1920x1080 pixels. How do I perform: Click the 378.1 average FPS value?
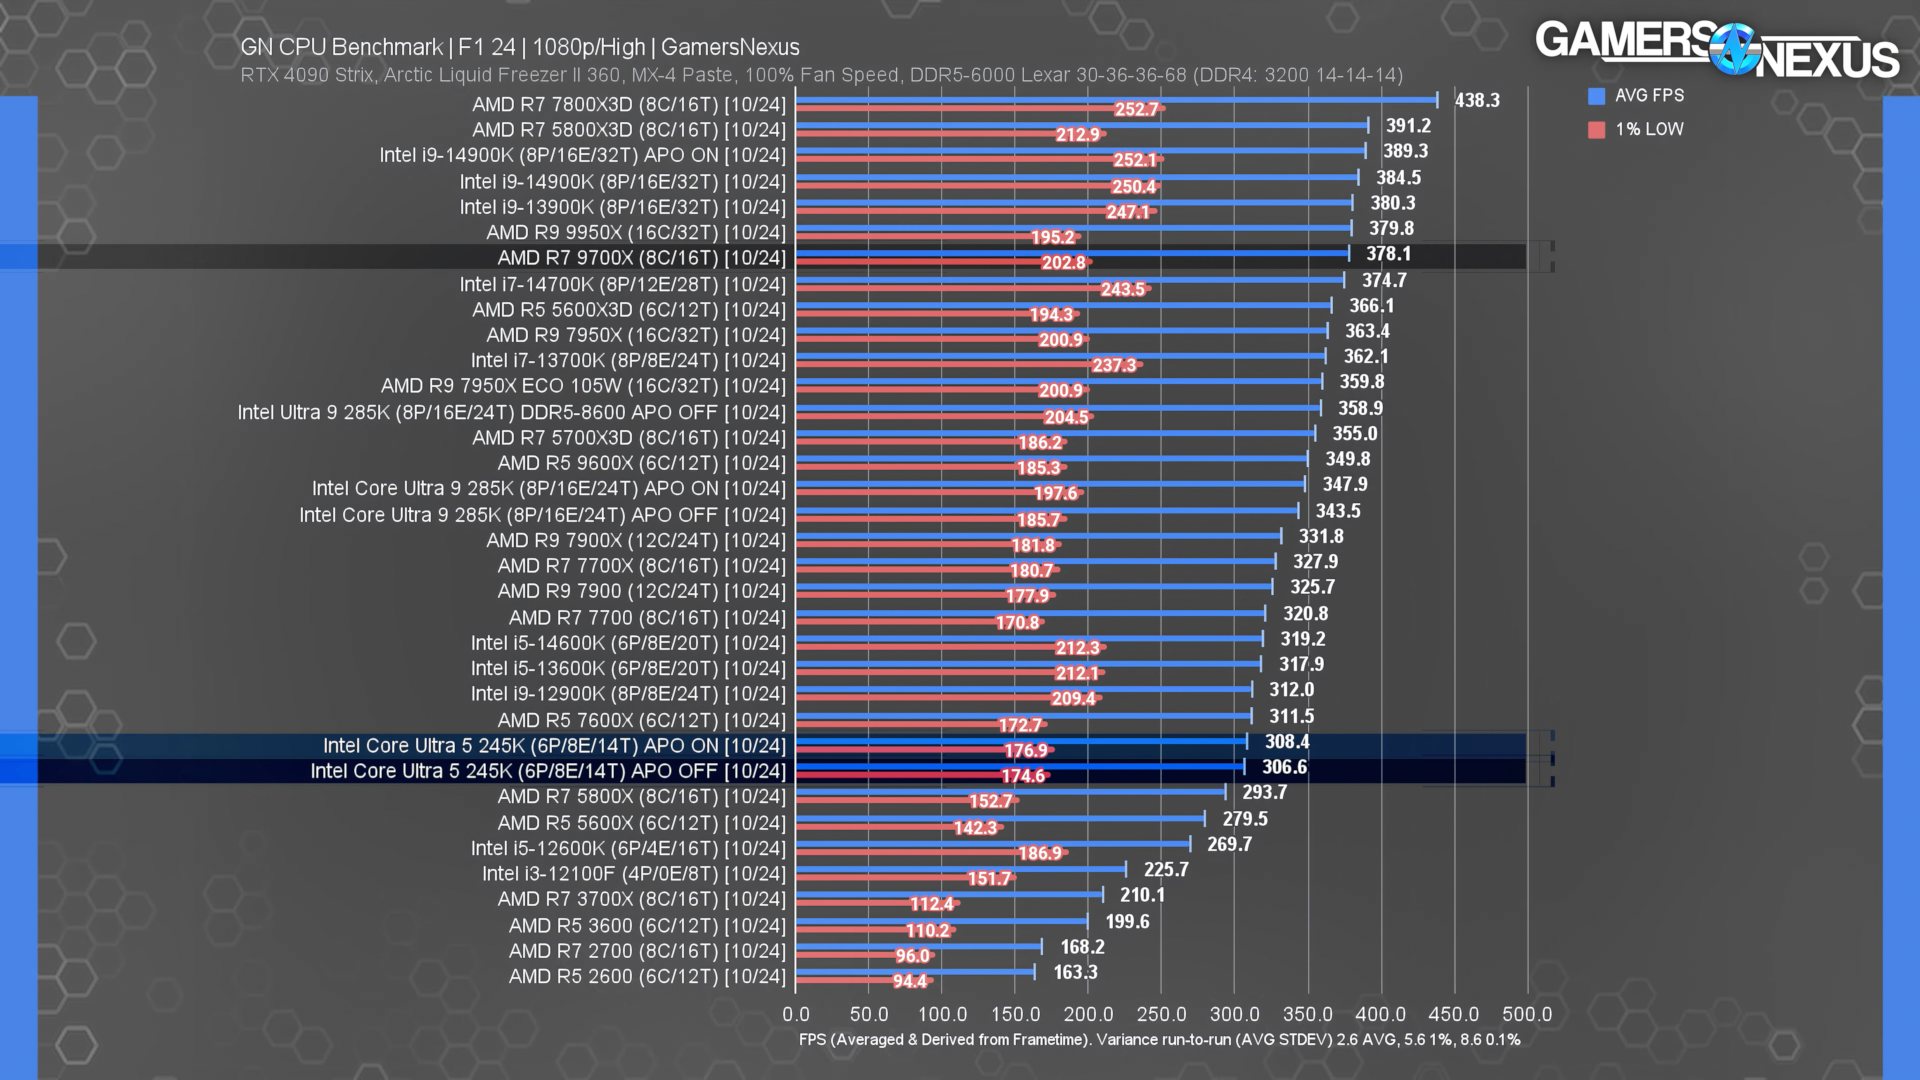pyautogui.click(x=1388, y=254)
